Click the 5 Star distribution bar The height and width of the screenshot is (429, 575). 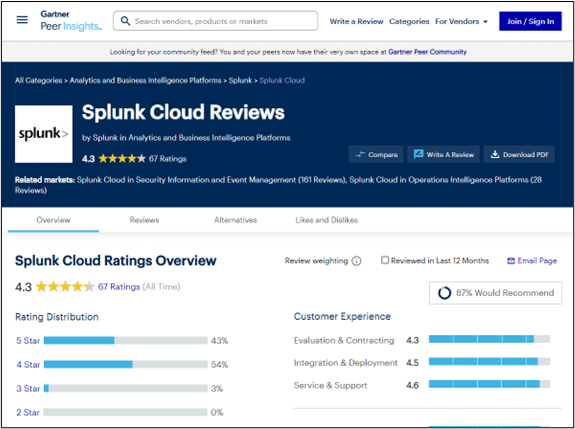coord(125,341)
